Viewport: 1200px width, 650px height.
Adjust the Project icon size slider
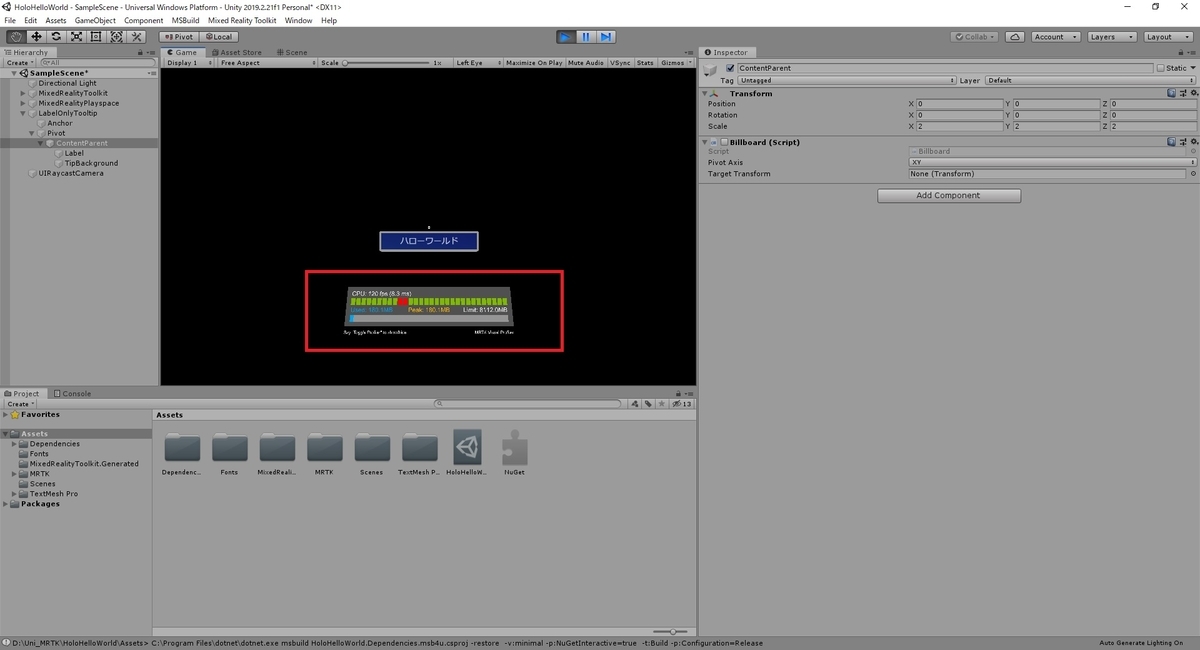pos(670,632)
